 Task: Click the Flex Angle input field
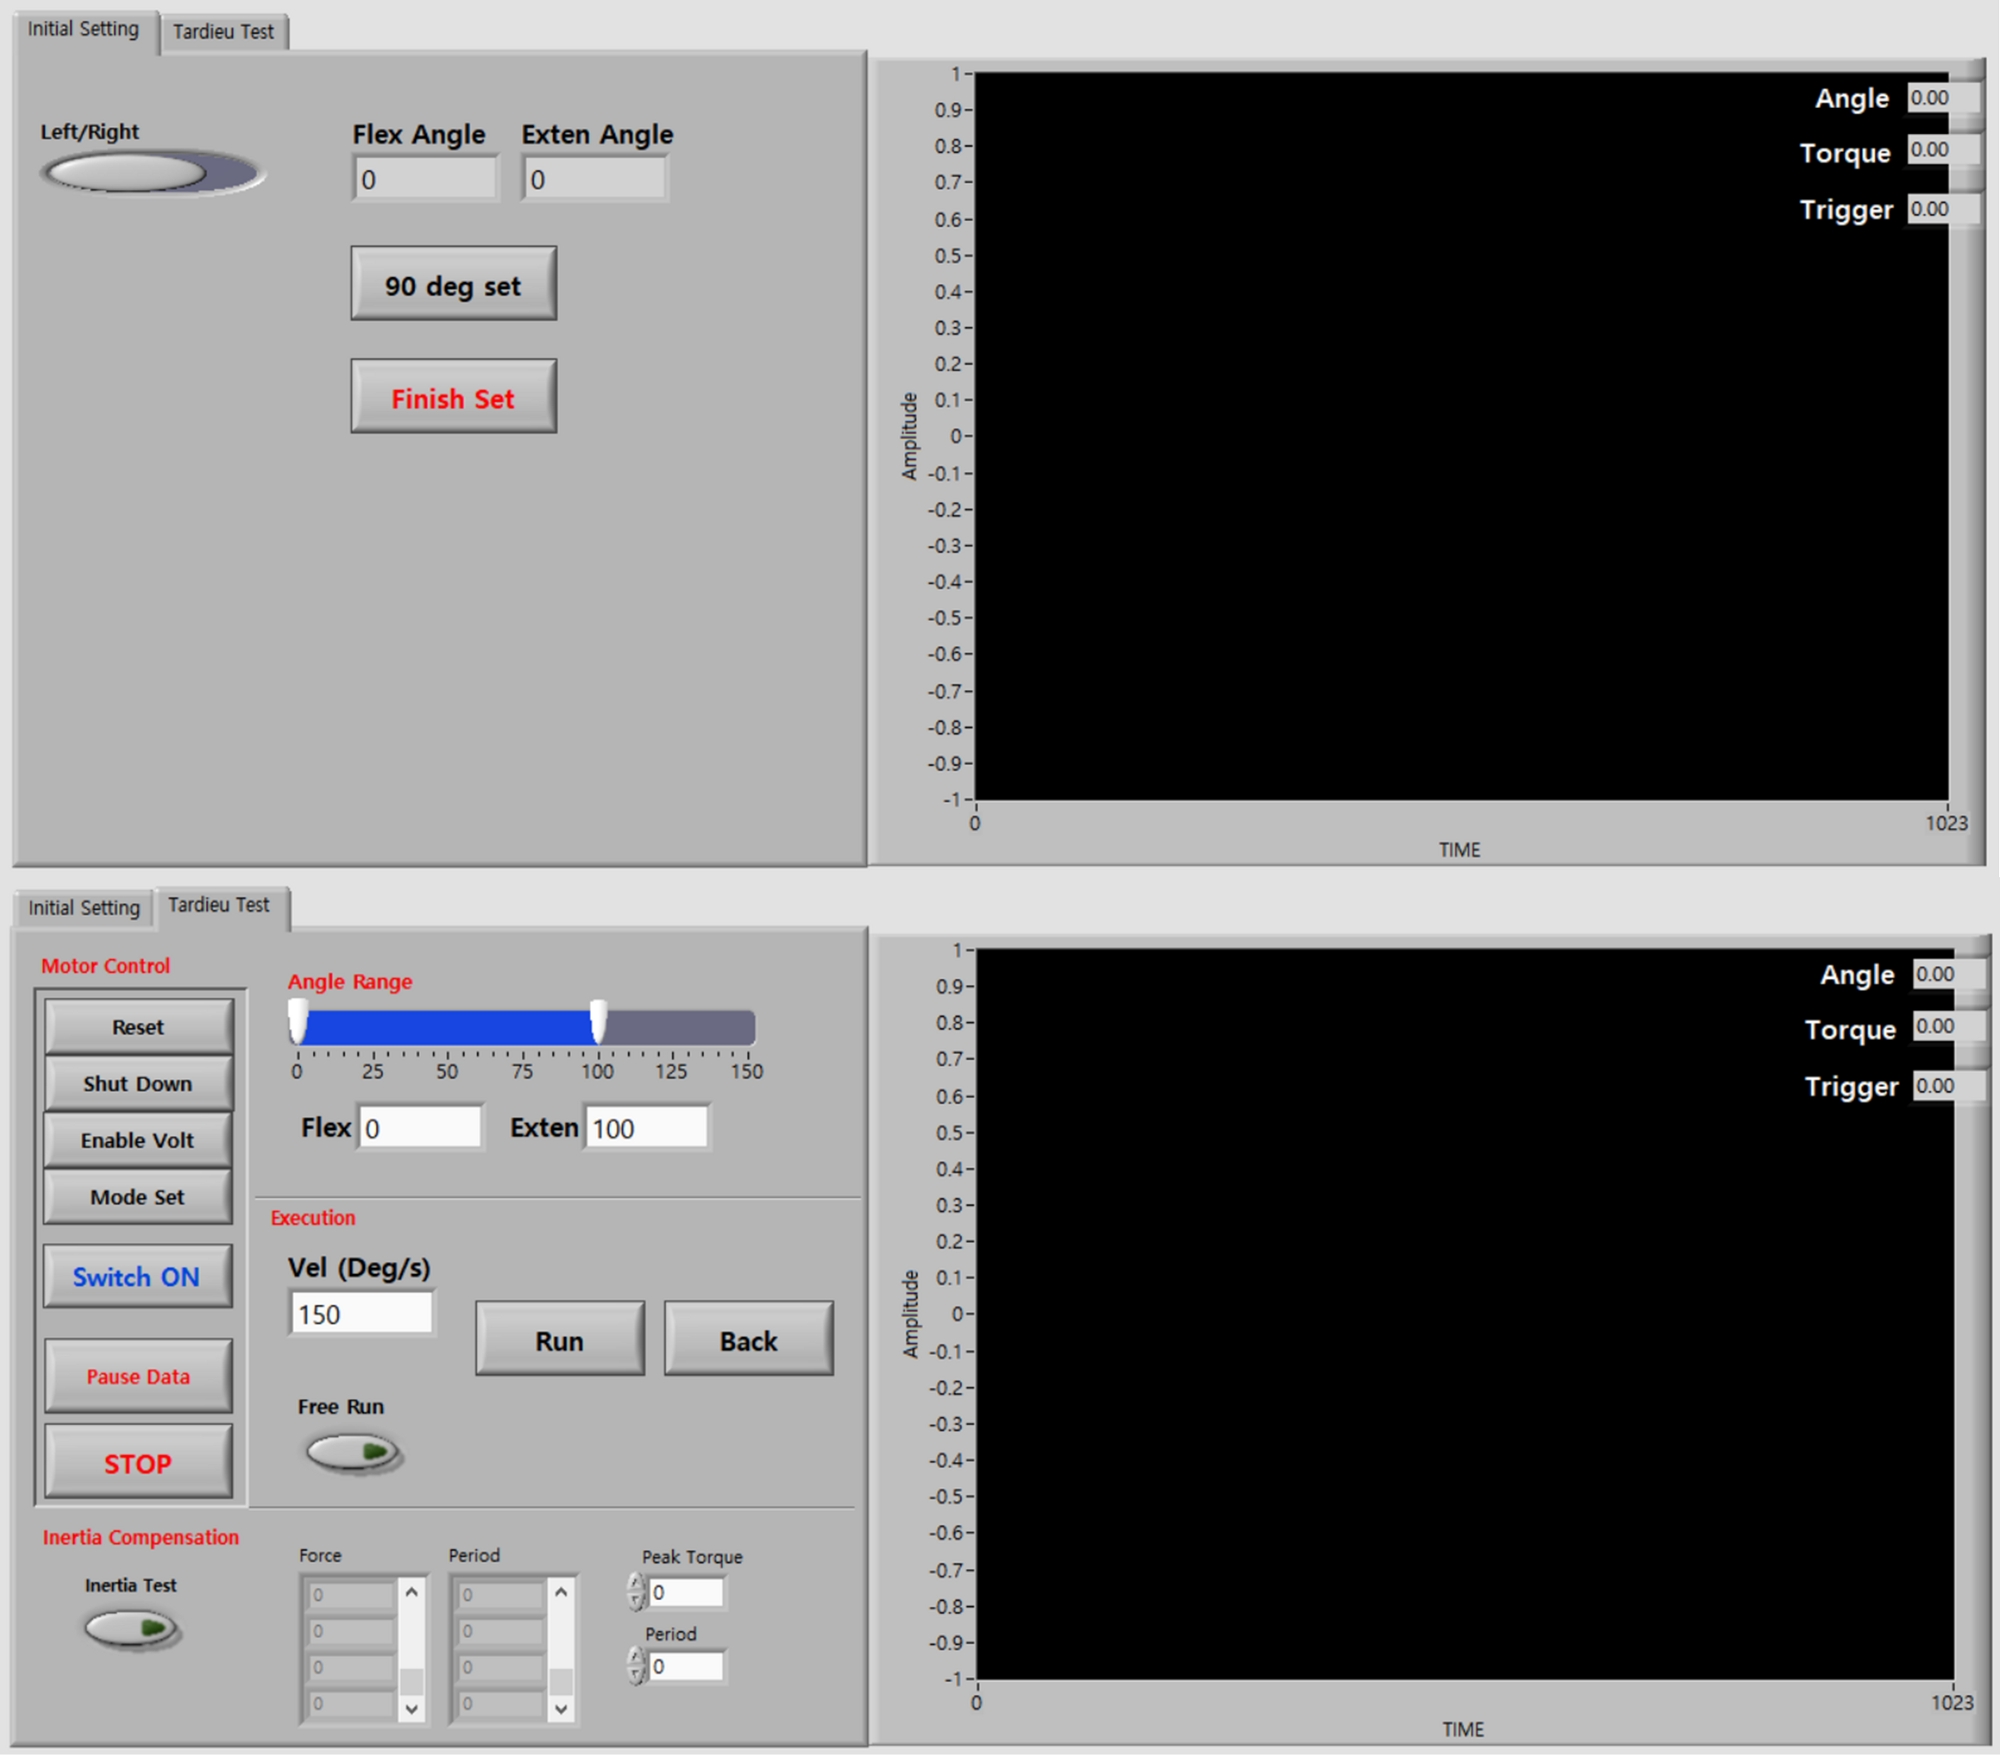425,180
